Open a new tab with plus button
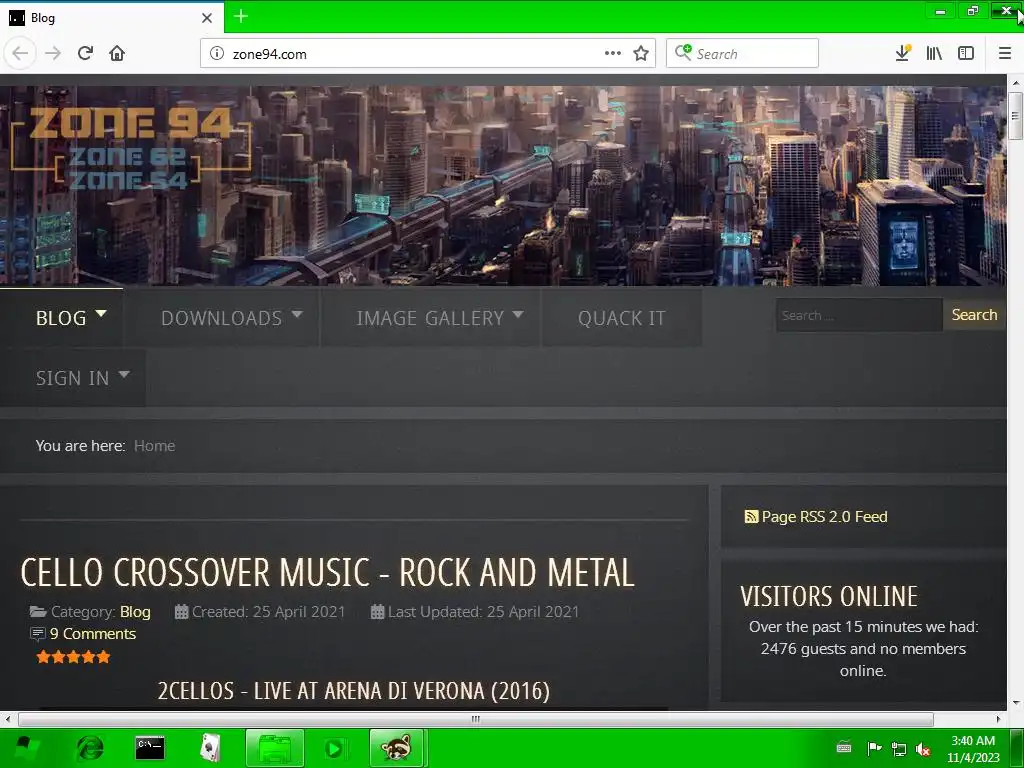This screenshot has width=1024, height=768. [240, 16]
